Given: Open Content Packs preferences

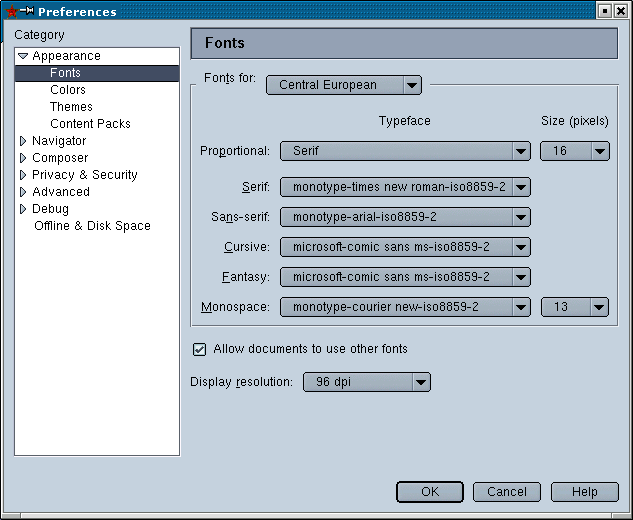Looking at the screenshot, I should click(x=90, y=124).
